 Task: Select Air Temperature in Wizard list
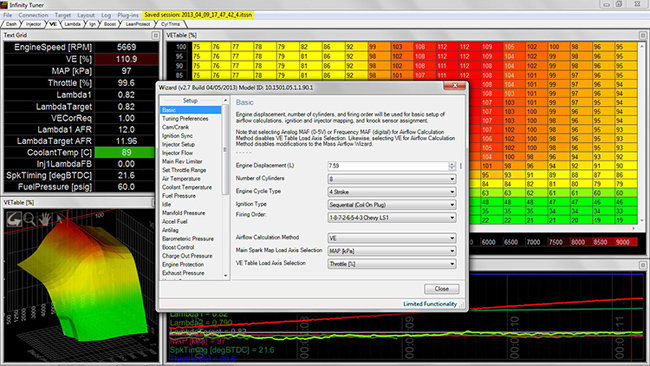tap(181, 179)
